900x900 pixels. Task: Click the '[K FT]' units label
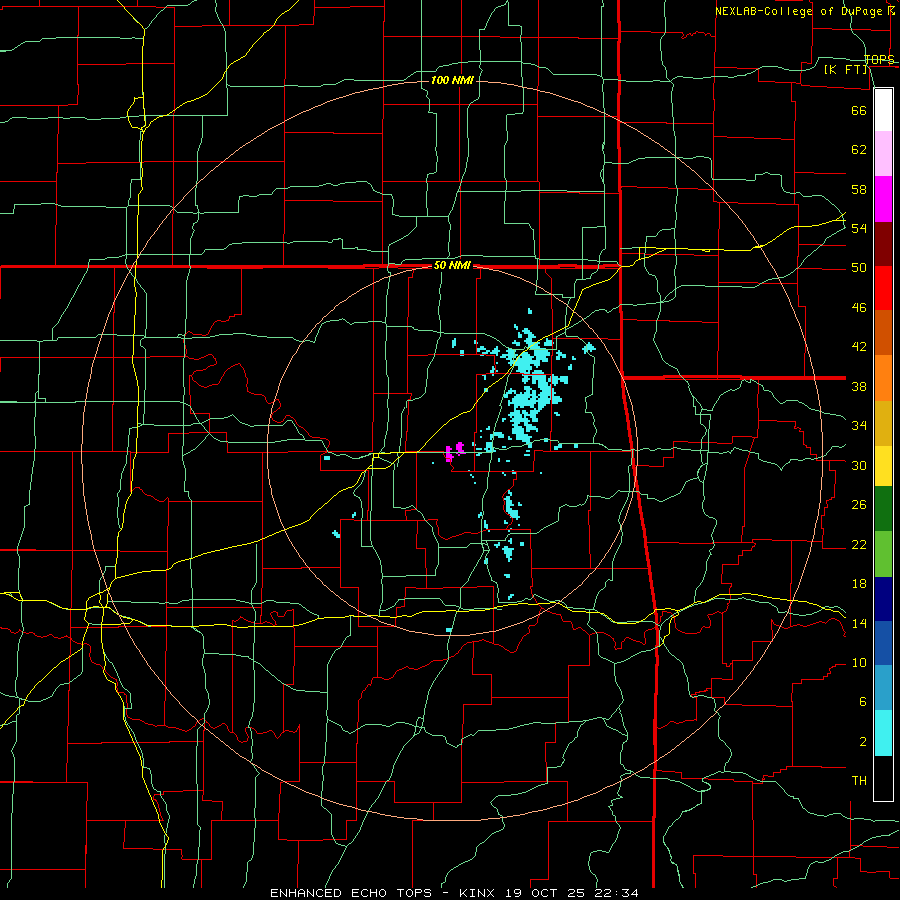[x=845, y=70]
